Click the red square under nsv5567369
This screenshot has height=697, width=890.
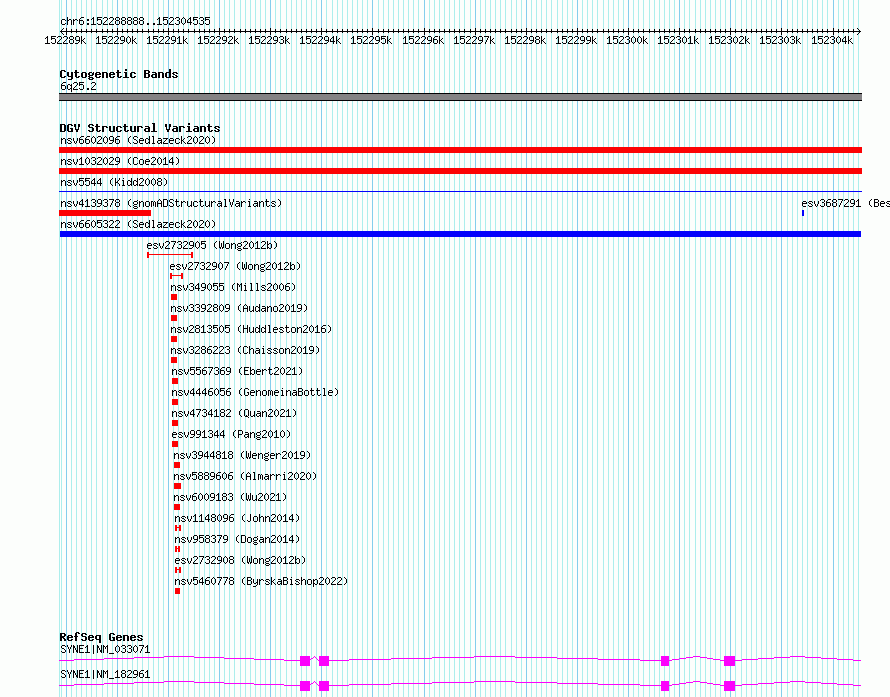[175, 381]
